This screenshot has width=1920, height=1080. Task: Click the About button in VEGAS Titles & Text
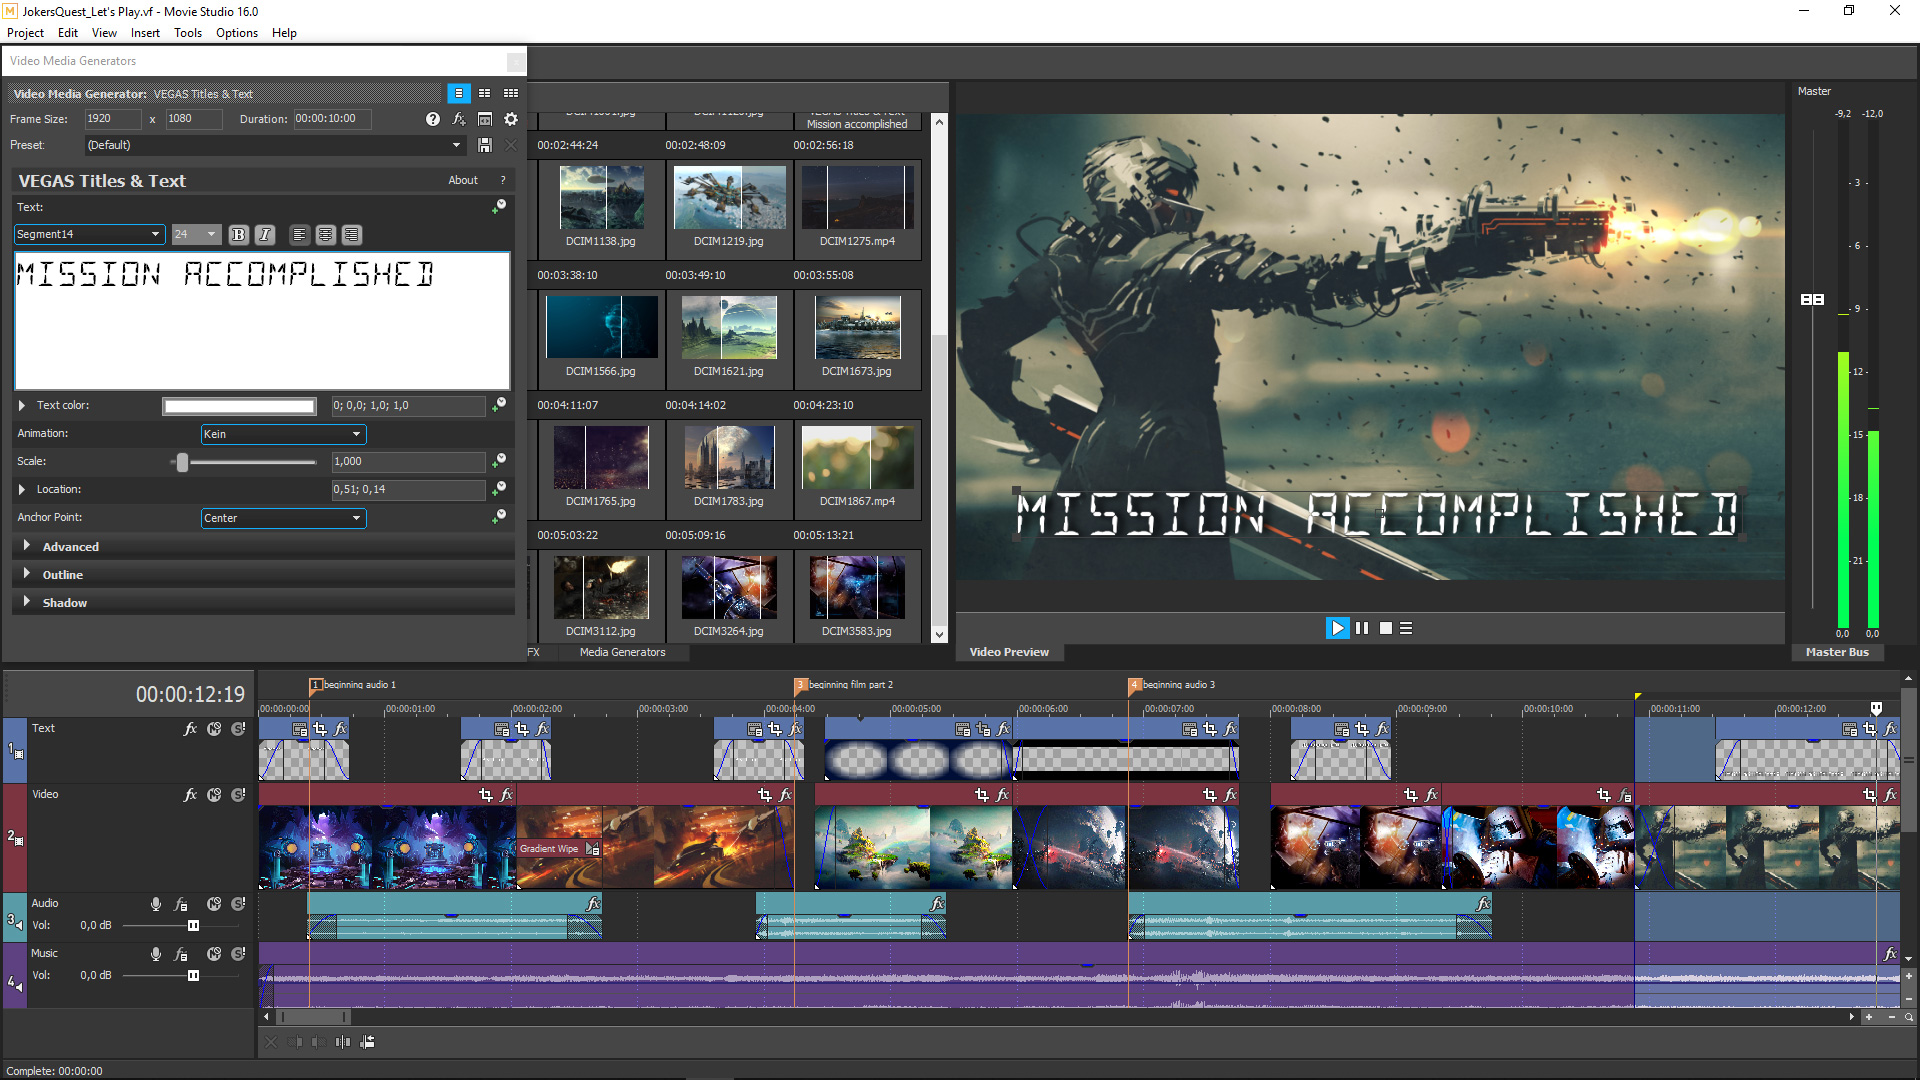pos(463,180)
